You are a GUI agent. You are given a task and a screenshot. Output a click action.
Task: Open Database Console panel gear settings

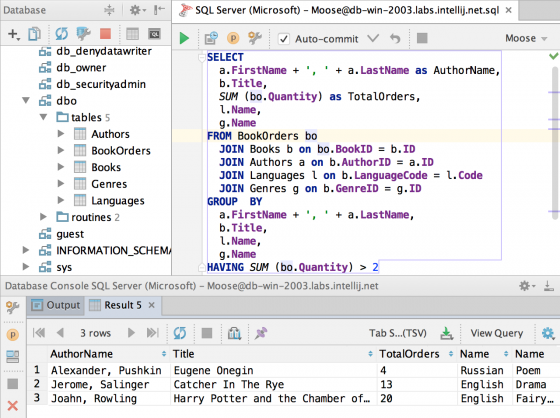point(527,286)
